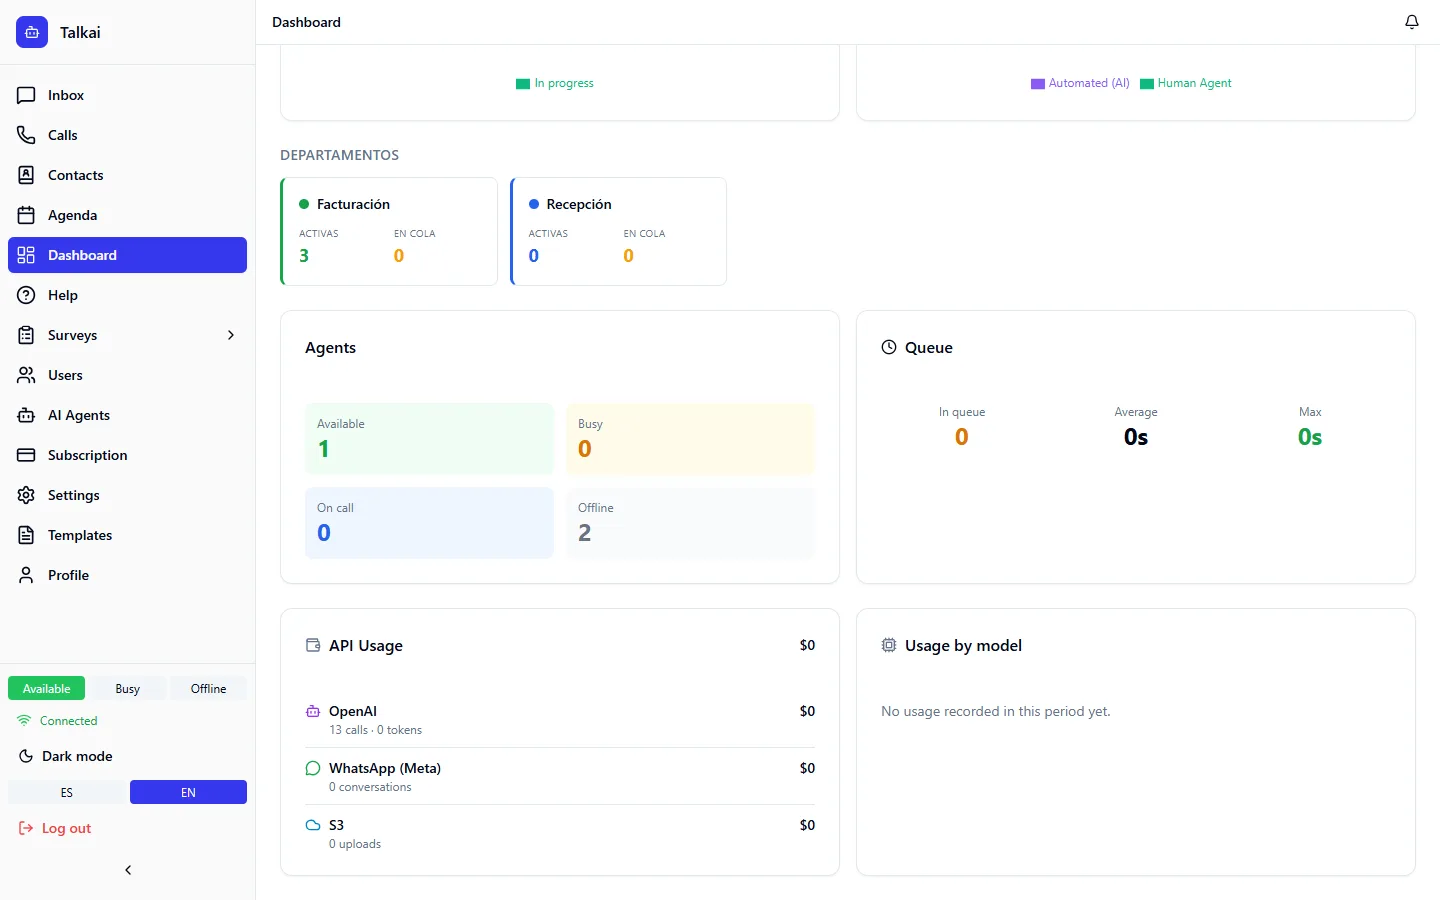Click the Automated (AI) legend swatch
This screenshot has width=1440, height=900.
[x=1038, y=84]
